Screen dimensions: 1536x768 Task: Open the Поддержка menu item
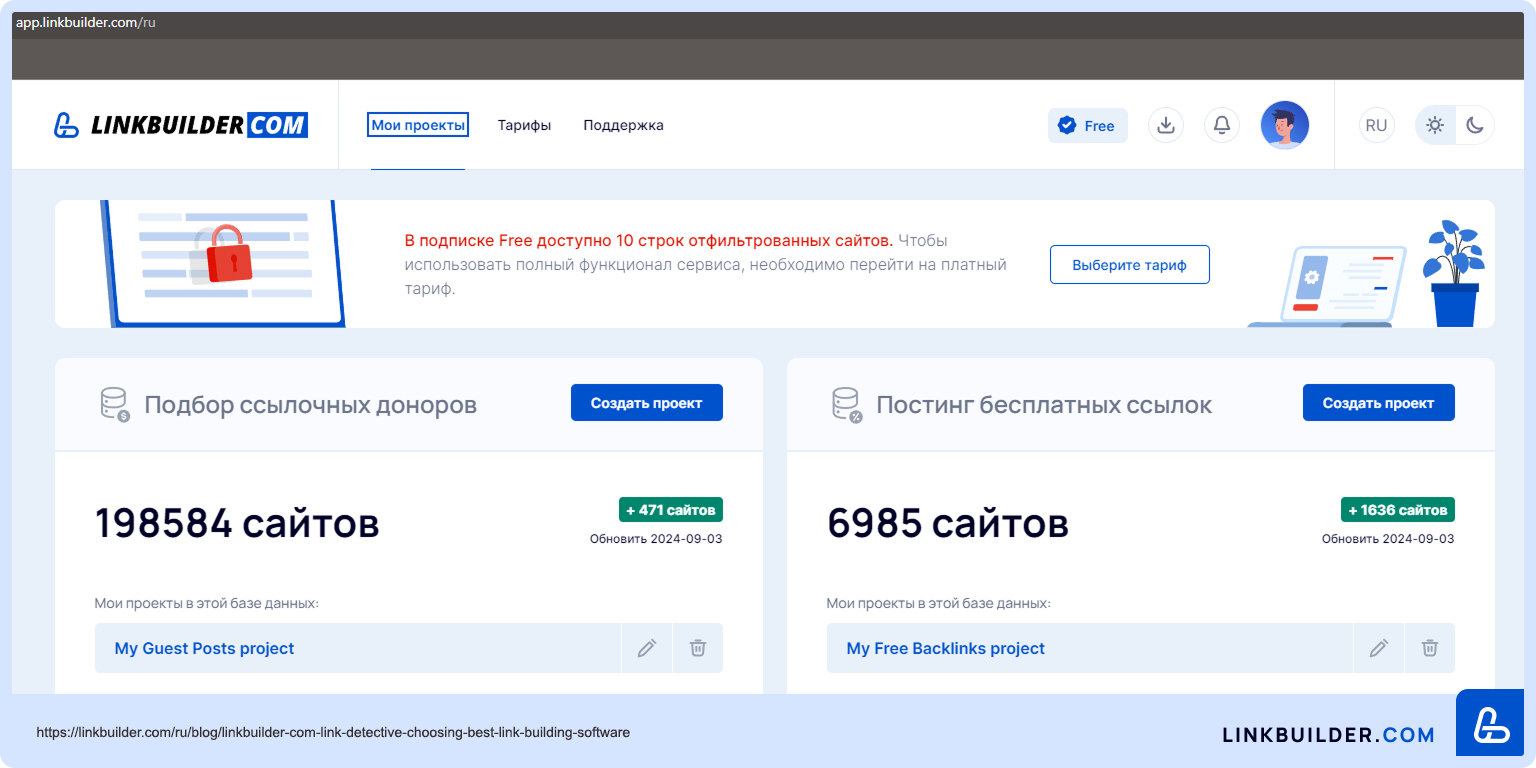(x=623, y=125)
